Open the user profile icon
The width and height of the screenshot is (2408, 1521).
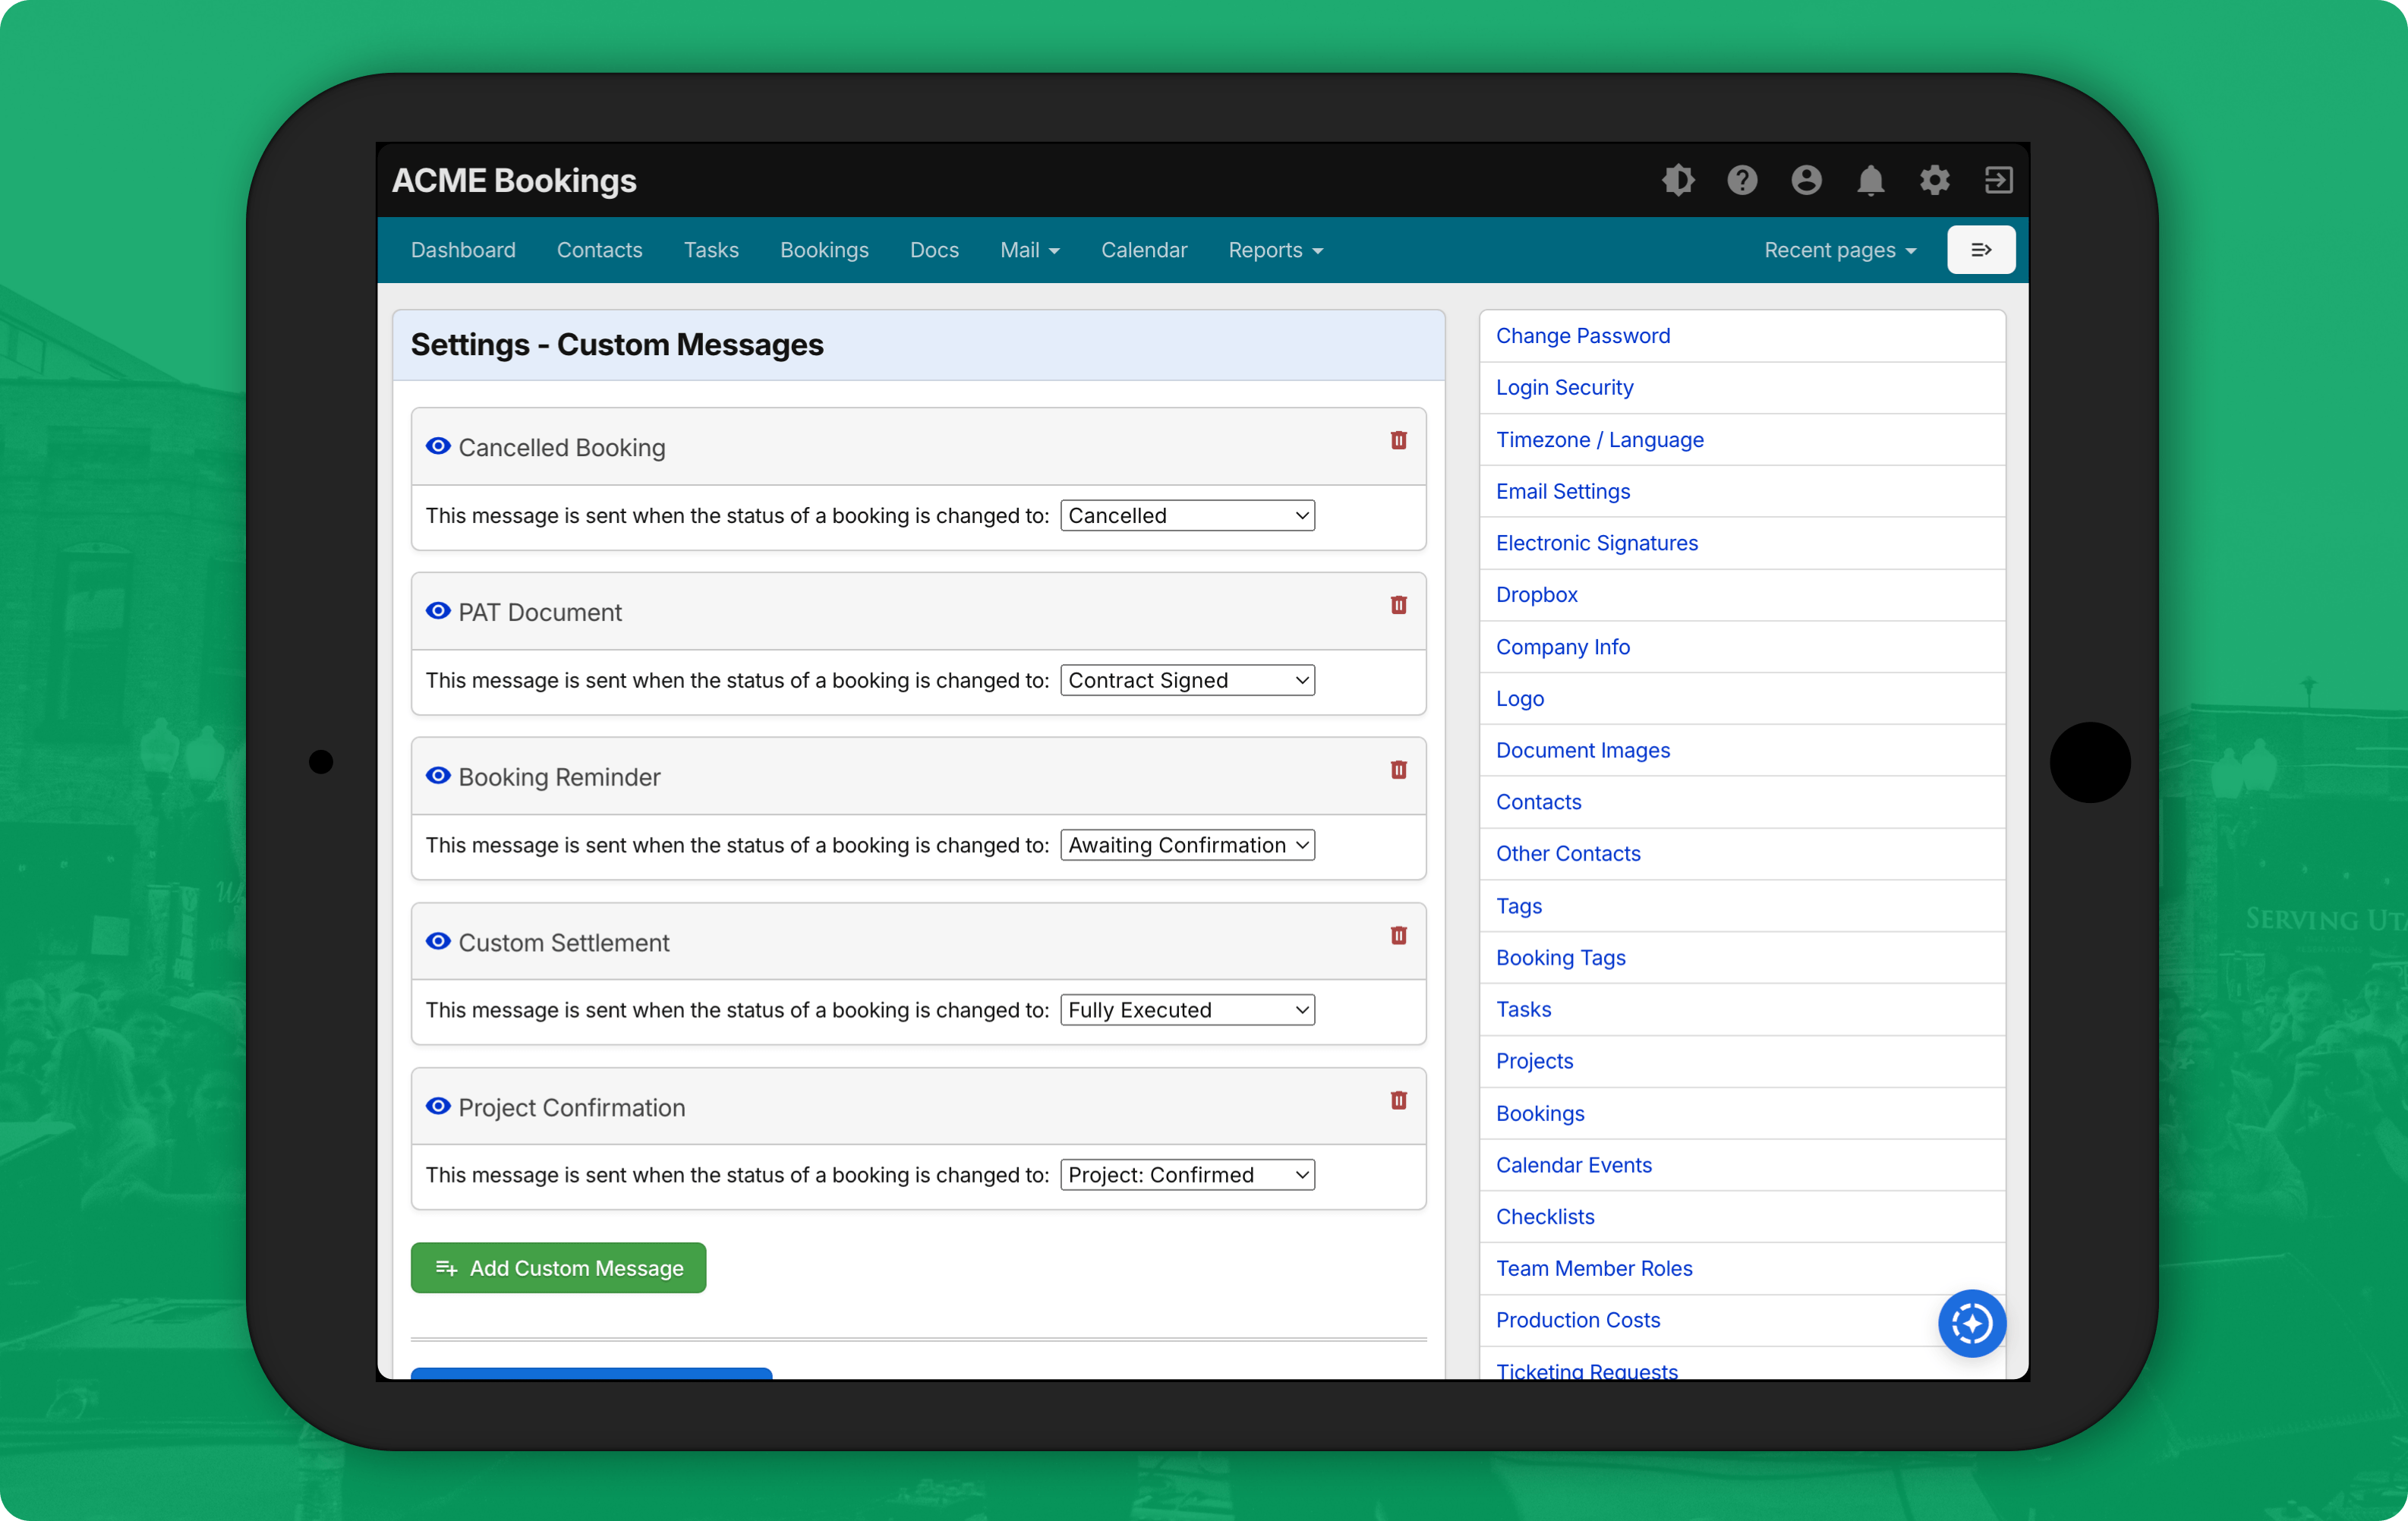(x=1806, y=180)
